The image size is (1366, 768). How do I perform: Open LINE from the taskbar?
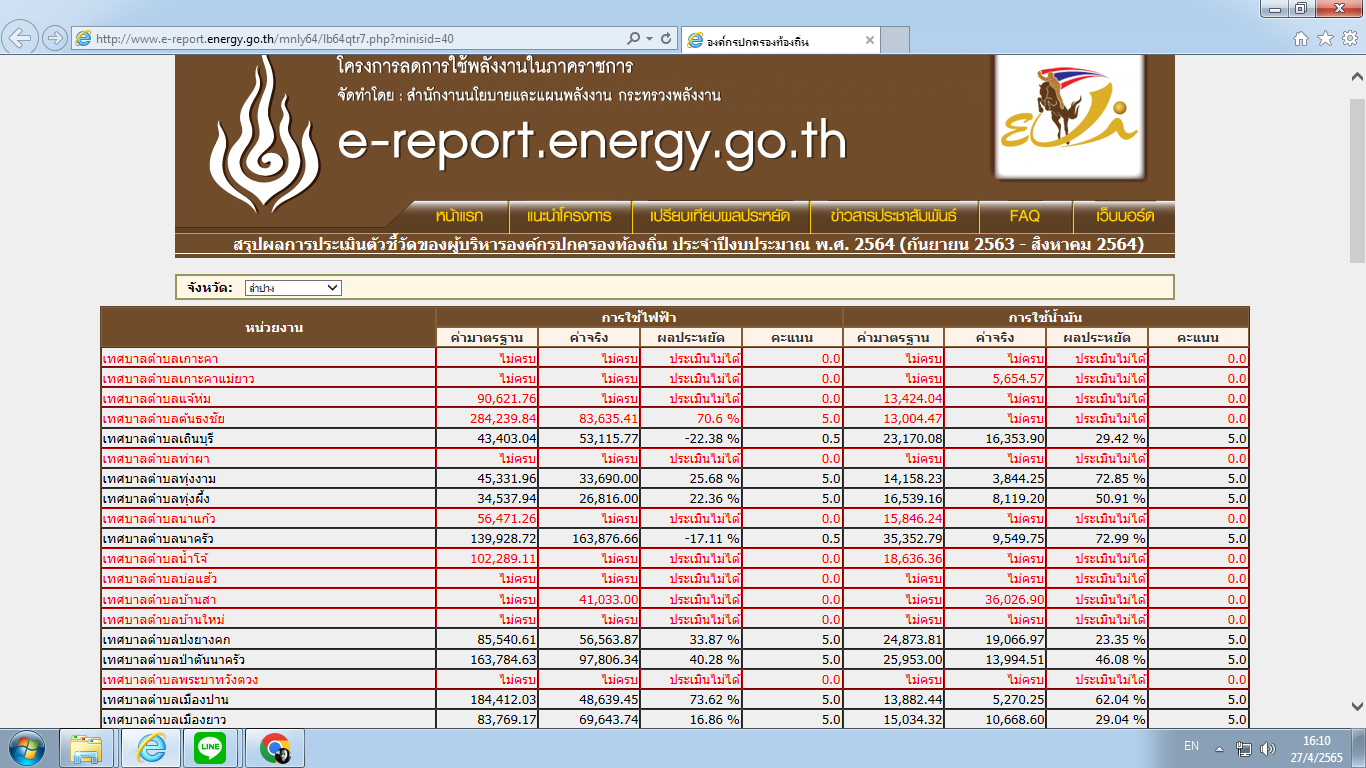pos(210,747)
